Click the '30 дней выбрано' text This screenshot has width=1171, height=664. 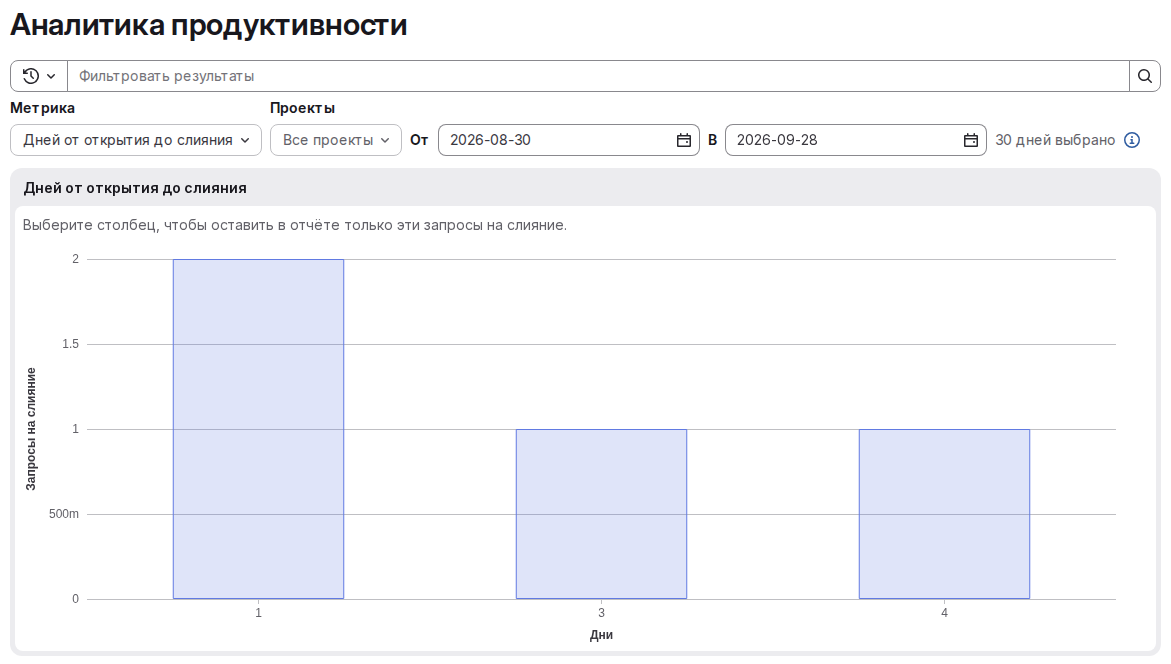click(1054, 140)
